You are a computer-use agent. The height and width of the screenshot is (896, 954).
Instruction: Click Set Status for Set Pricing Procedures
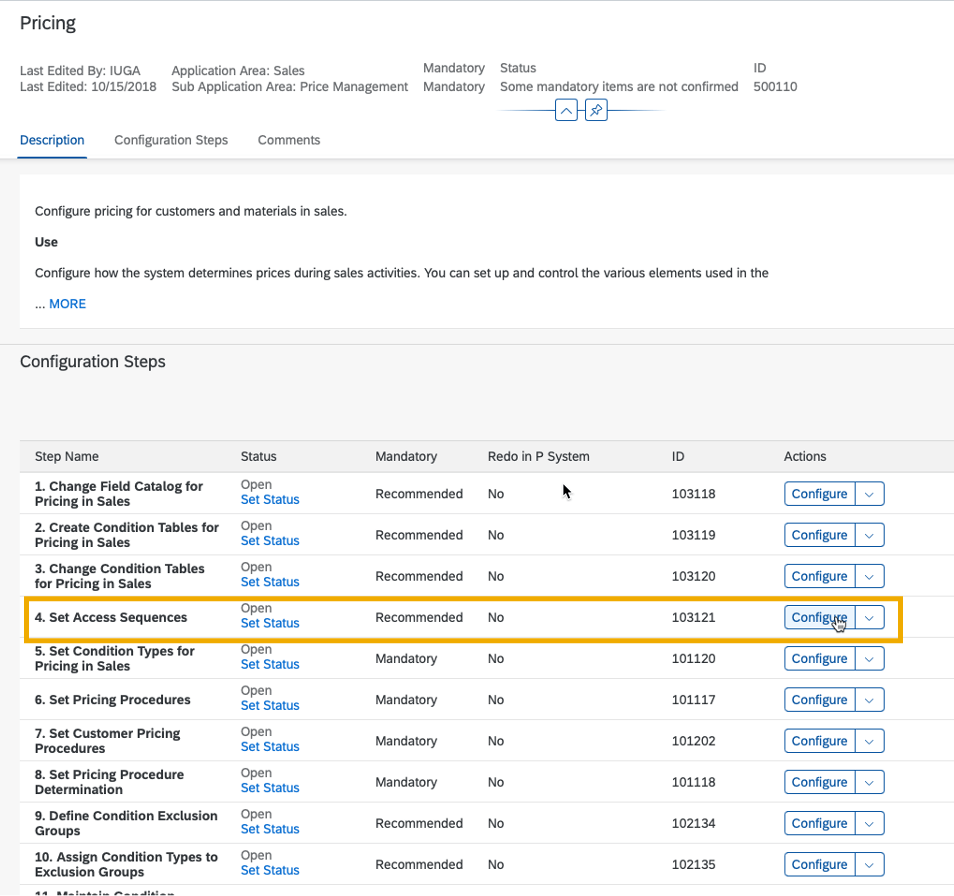click(x=270, y=706)
